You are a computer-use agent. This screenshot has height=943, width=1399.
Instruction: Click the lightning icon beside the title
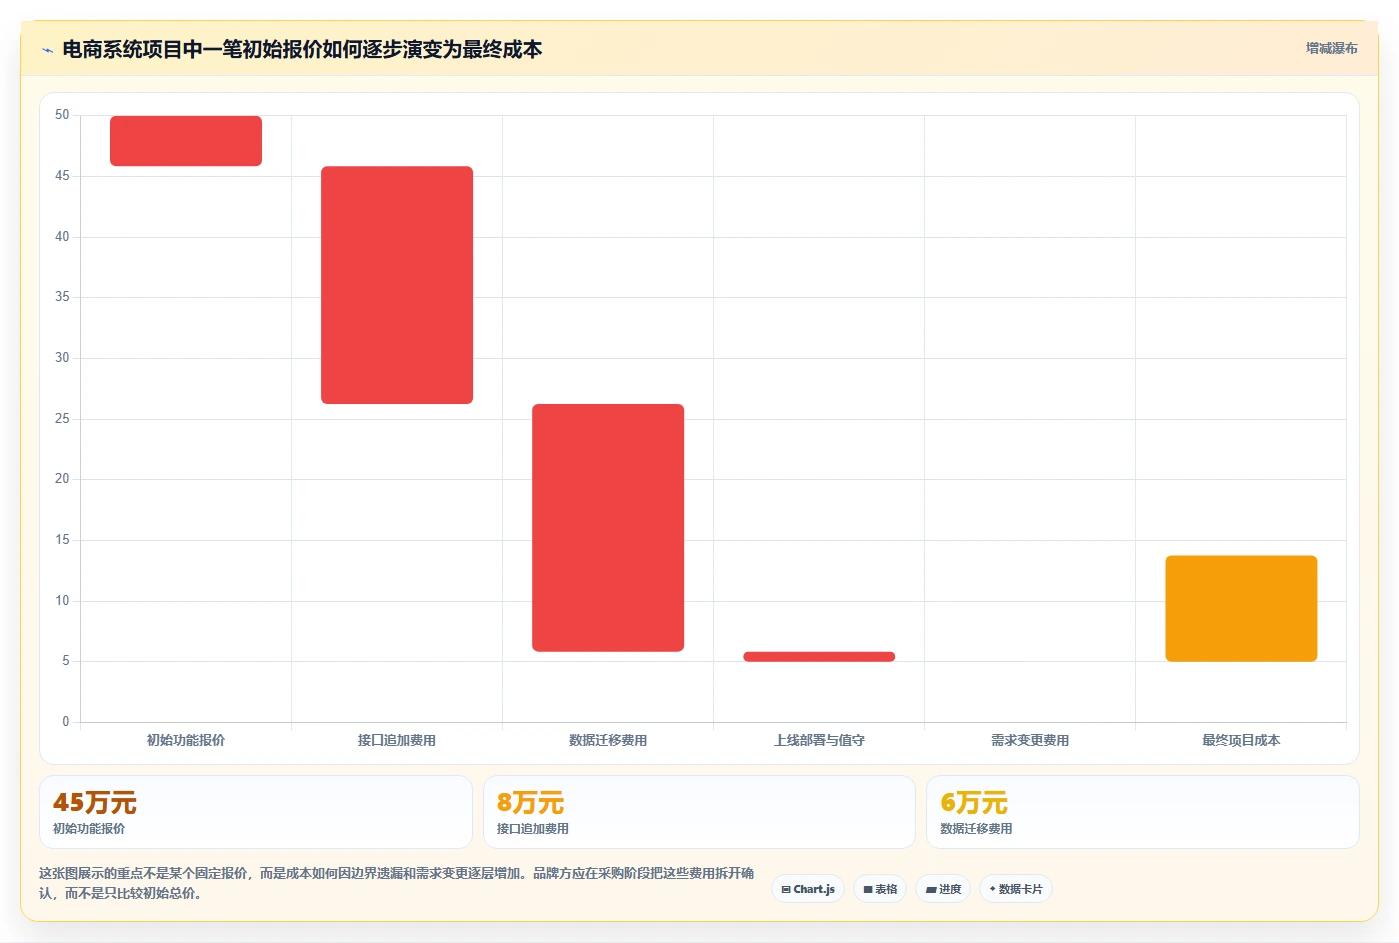pos(47,50)
